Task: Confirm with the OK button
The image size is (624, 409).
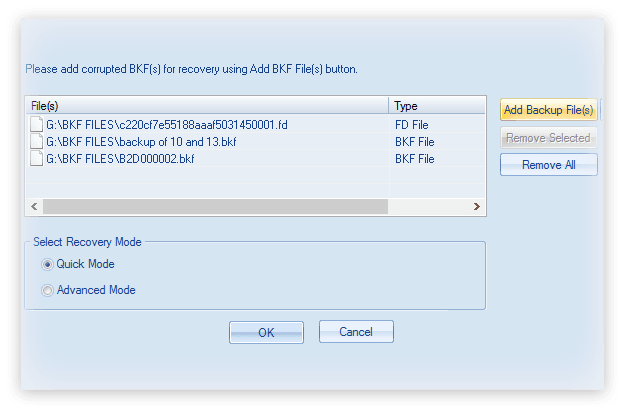Action: click(x=266, y=333)
